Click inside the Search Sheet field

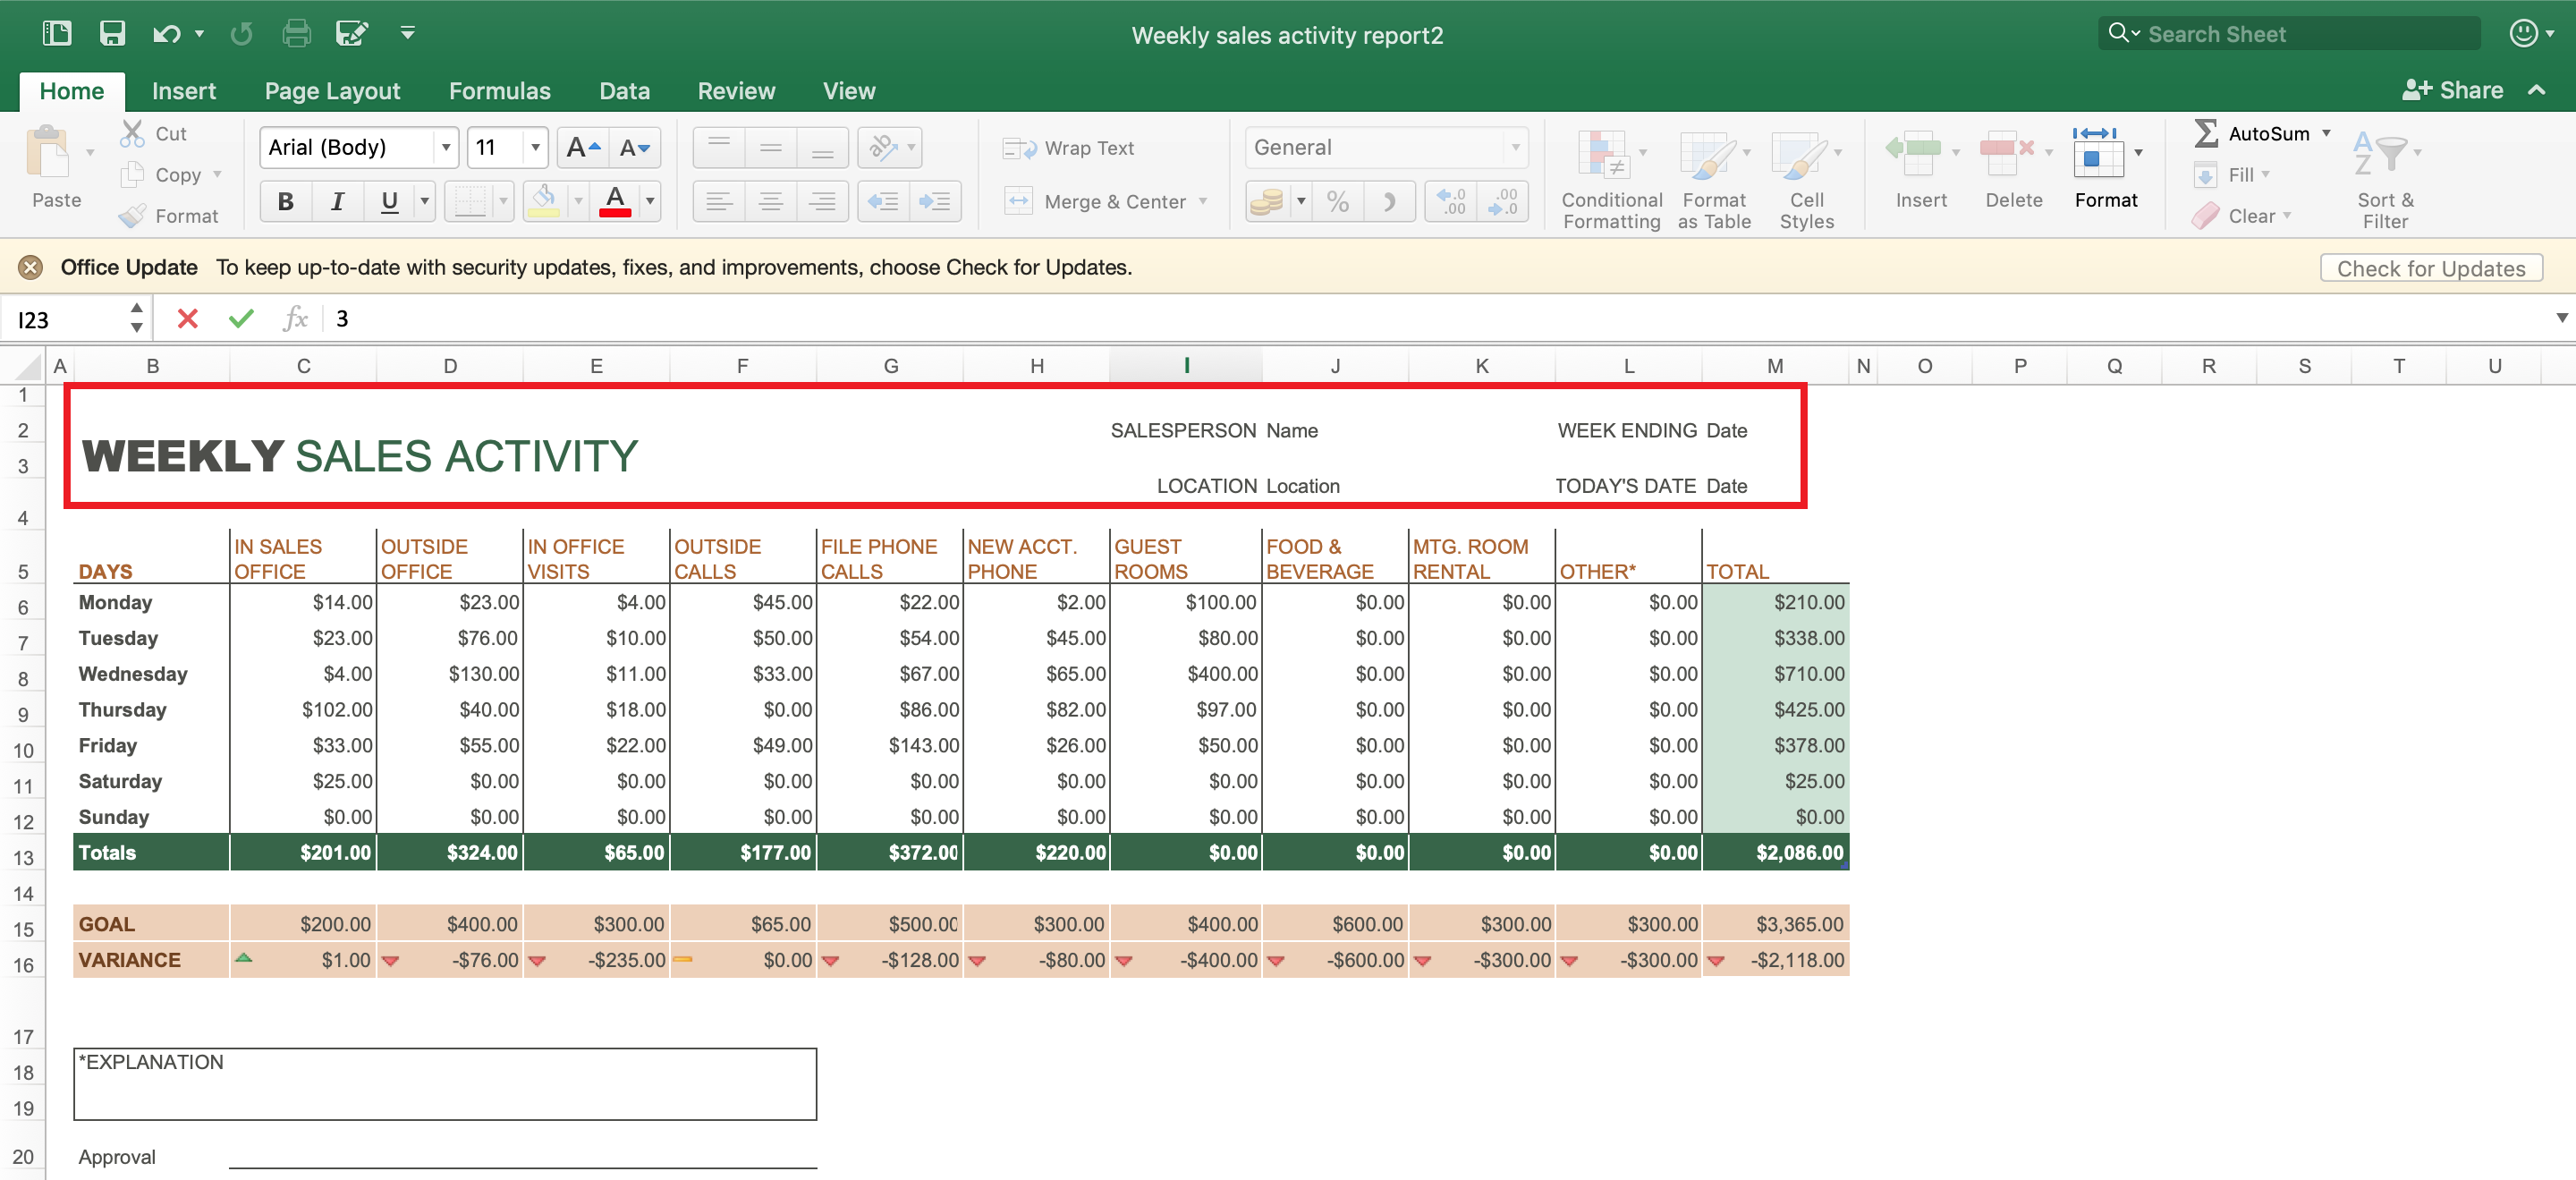[2290, 33]
